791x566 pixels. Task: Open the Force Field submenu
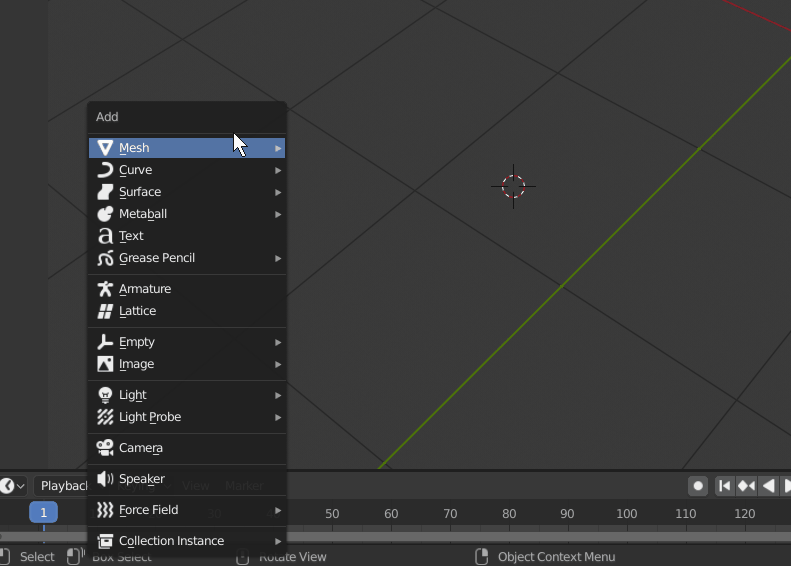tap(187, 510)
